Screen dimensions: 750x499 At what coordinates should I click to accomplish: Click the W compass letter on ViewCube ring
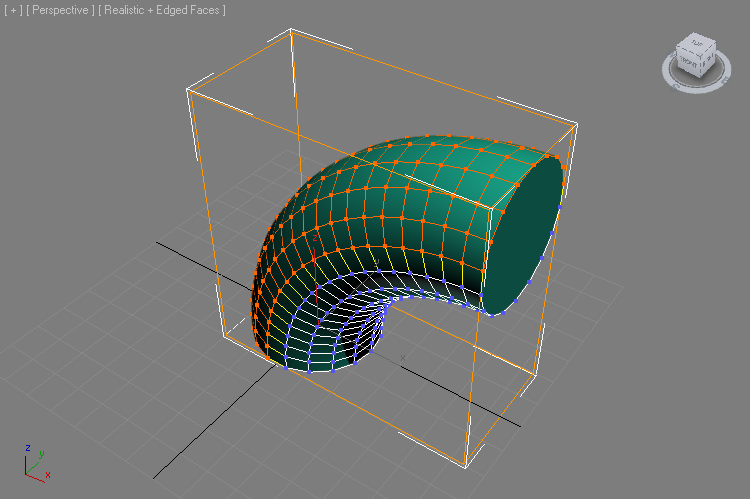coord(670,53)
